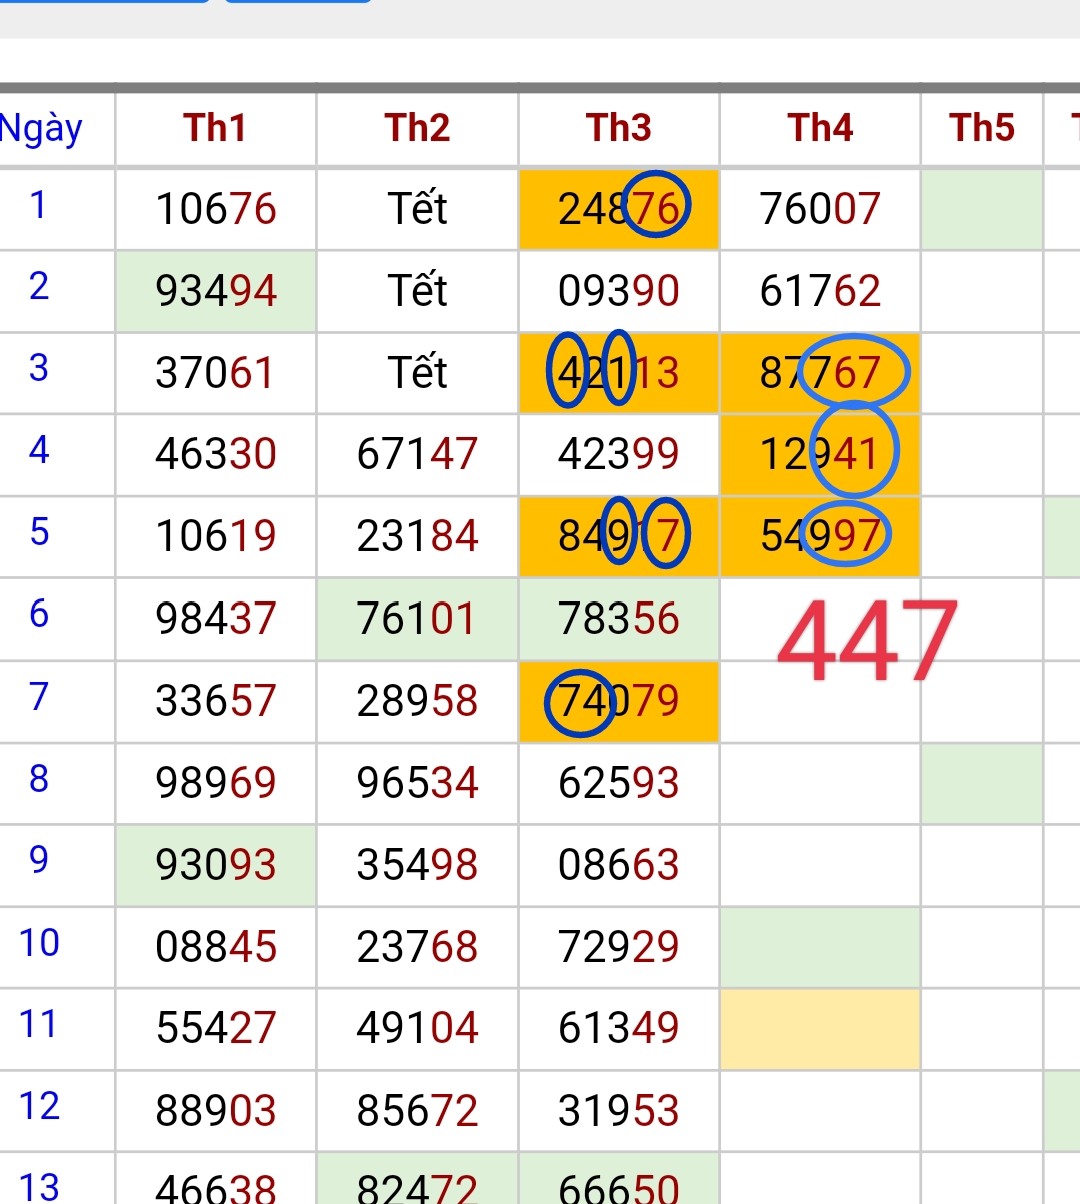The width and height of the screenshot is (1080, 1204).
Task: Choose day number 6 in Ngày column
Action: (39, 614)
